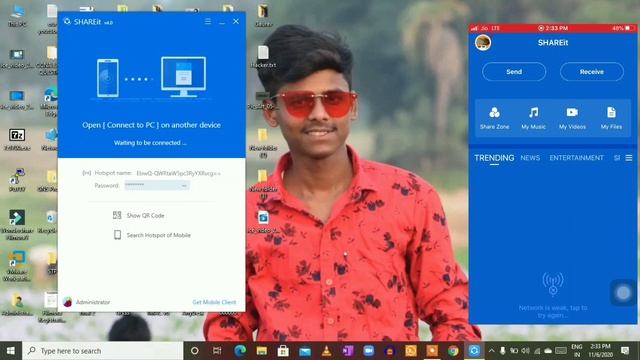Tap the Receive button on phone
Screen dimensions: 640x360
(x=591, y=72)
